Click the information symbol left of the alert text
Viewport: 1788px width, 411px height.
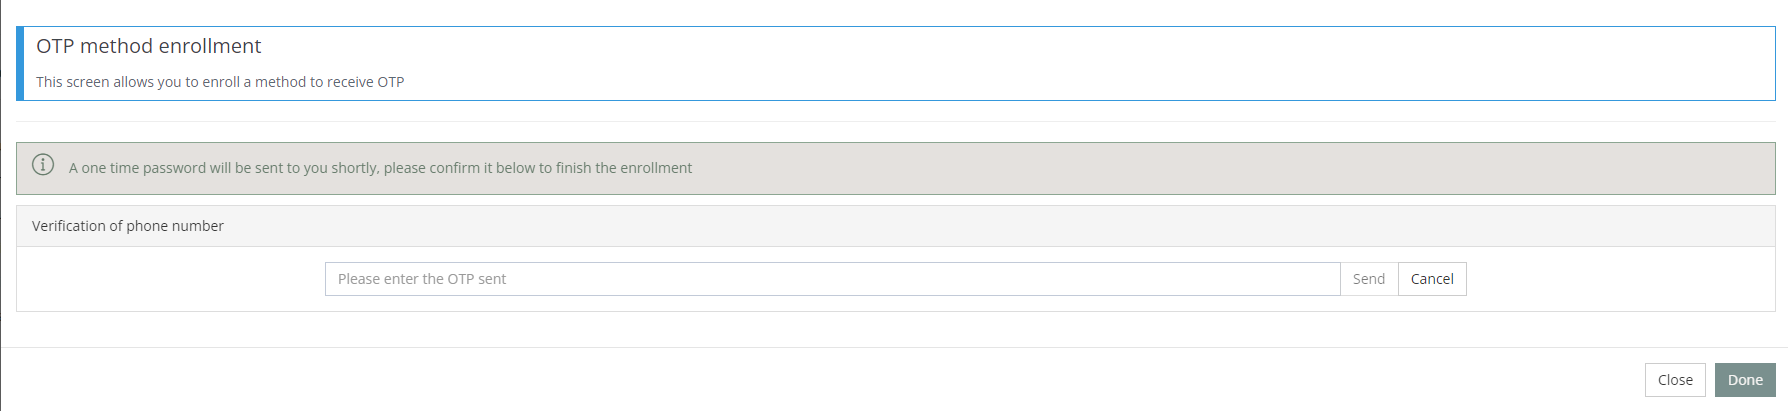click(x=43, y=165)
